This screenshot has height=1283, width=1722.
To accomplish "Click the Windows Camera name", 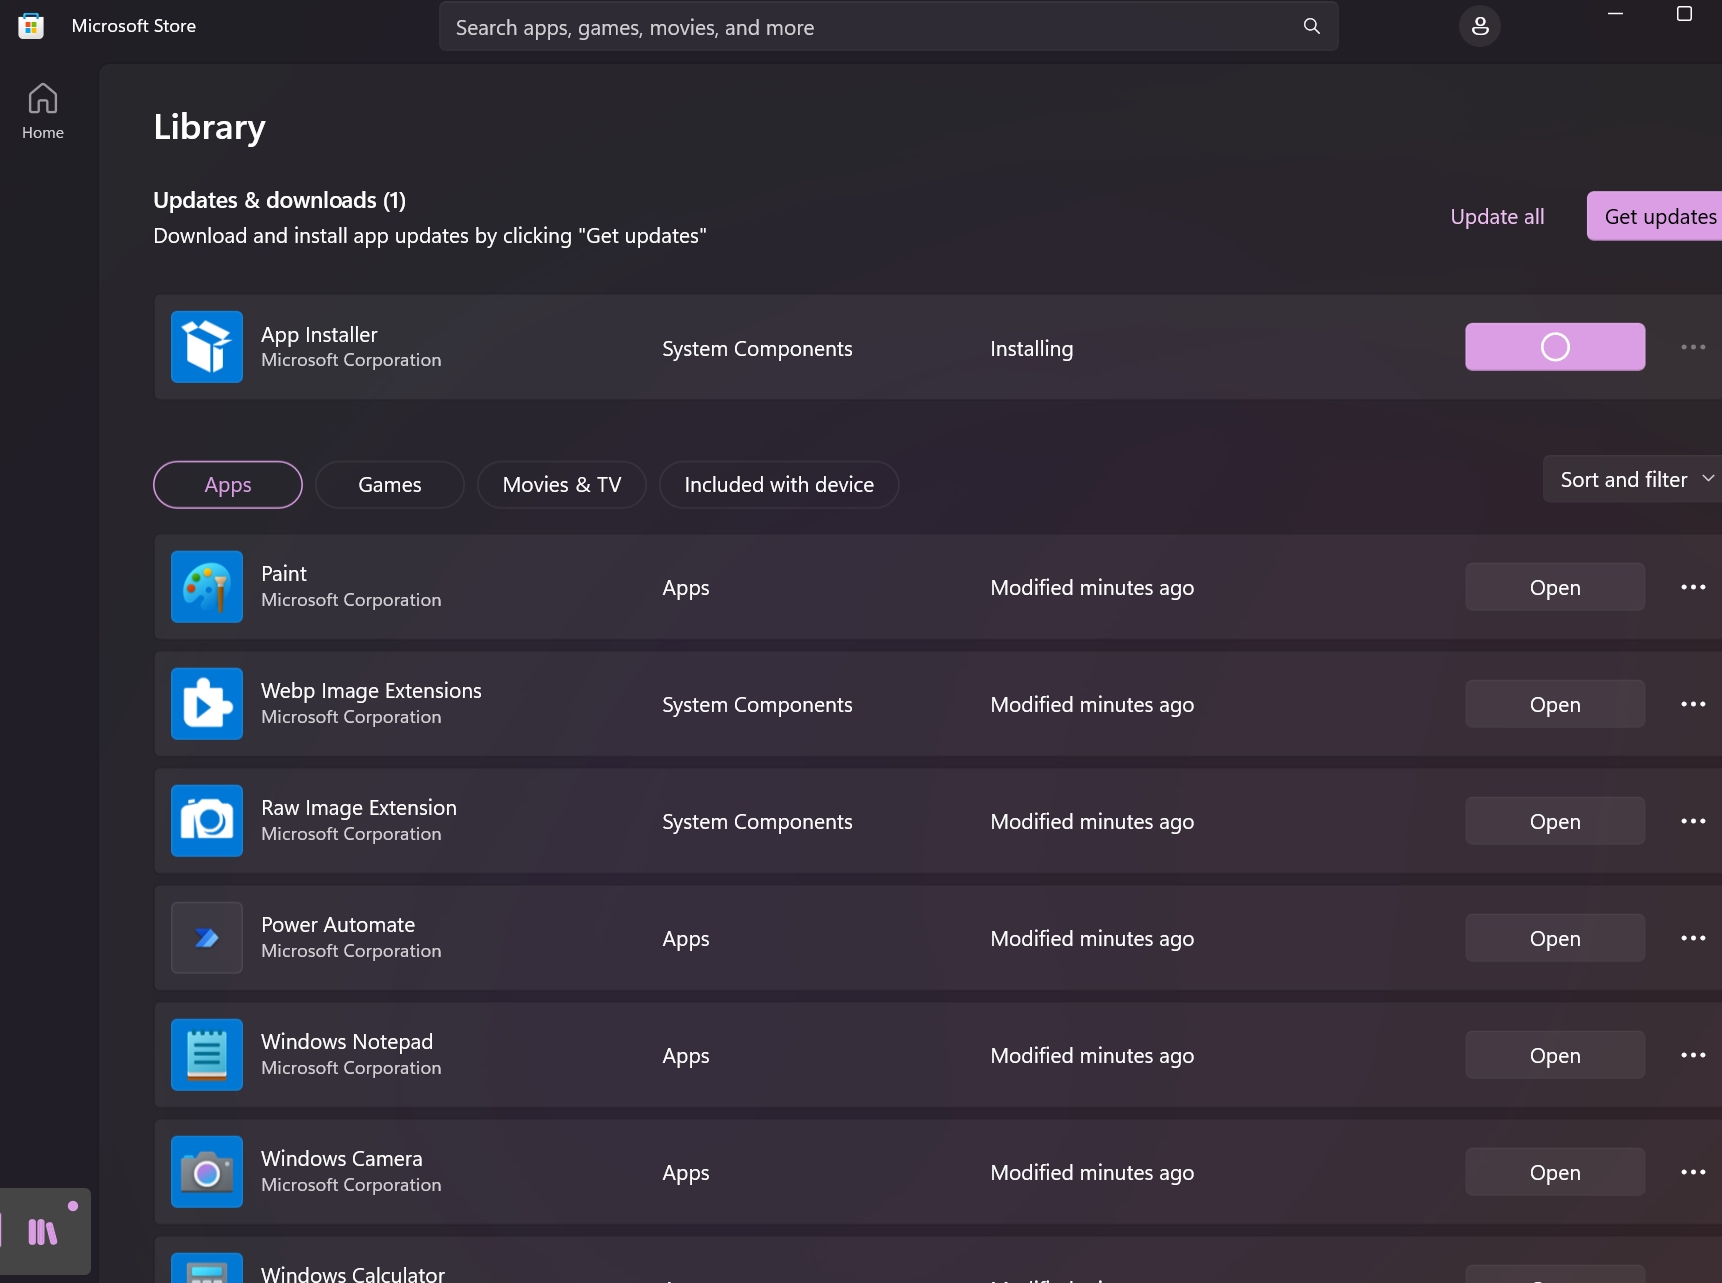I will (x=342, y=1159).
